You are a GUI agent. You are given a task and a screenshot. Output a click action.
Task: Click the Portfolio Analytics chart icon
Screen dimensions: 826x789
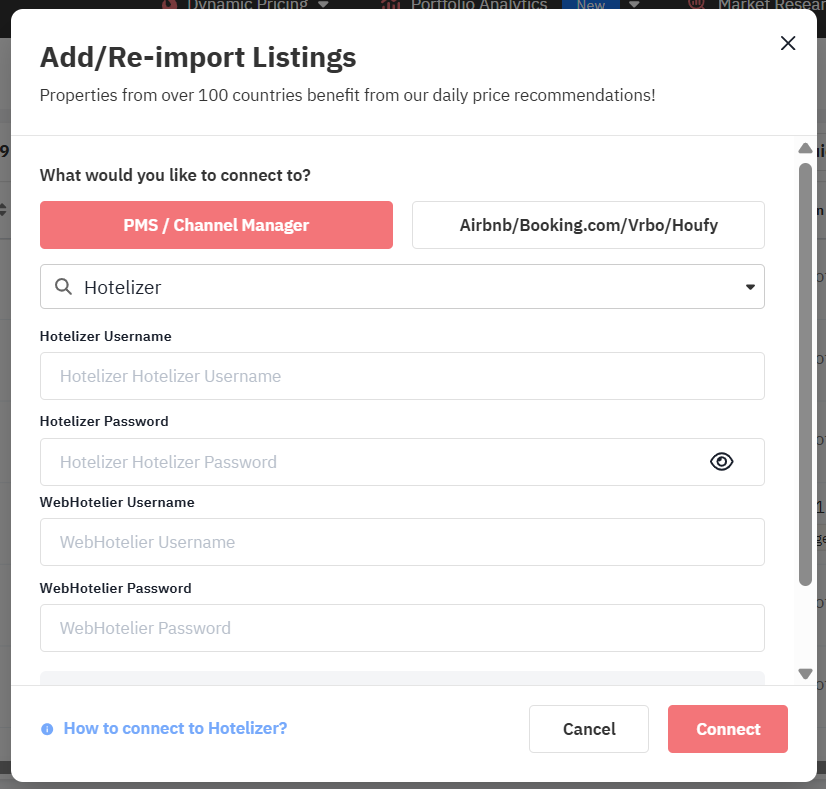click(391, 5)
